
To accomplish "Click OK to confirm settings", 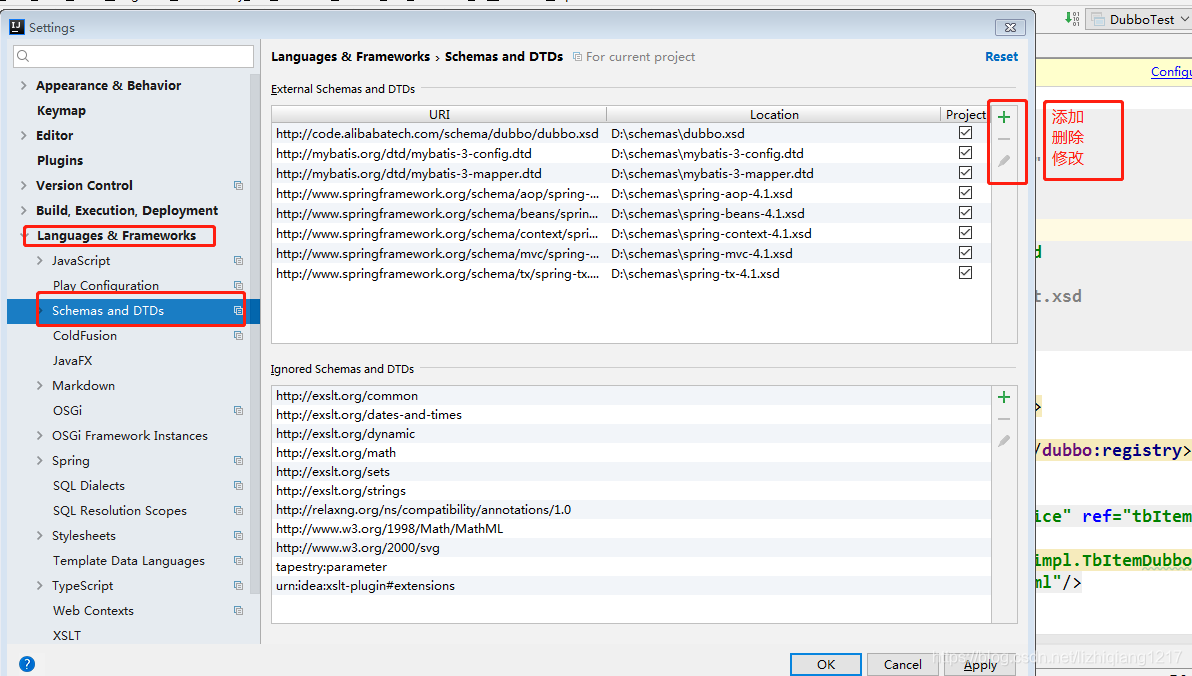I will point(826,665).
